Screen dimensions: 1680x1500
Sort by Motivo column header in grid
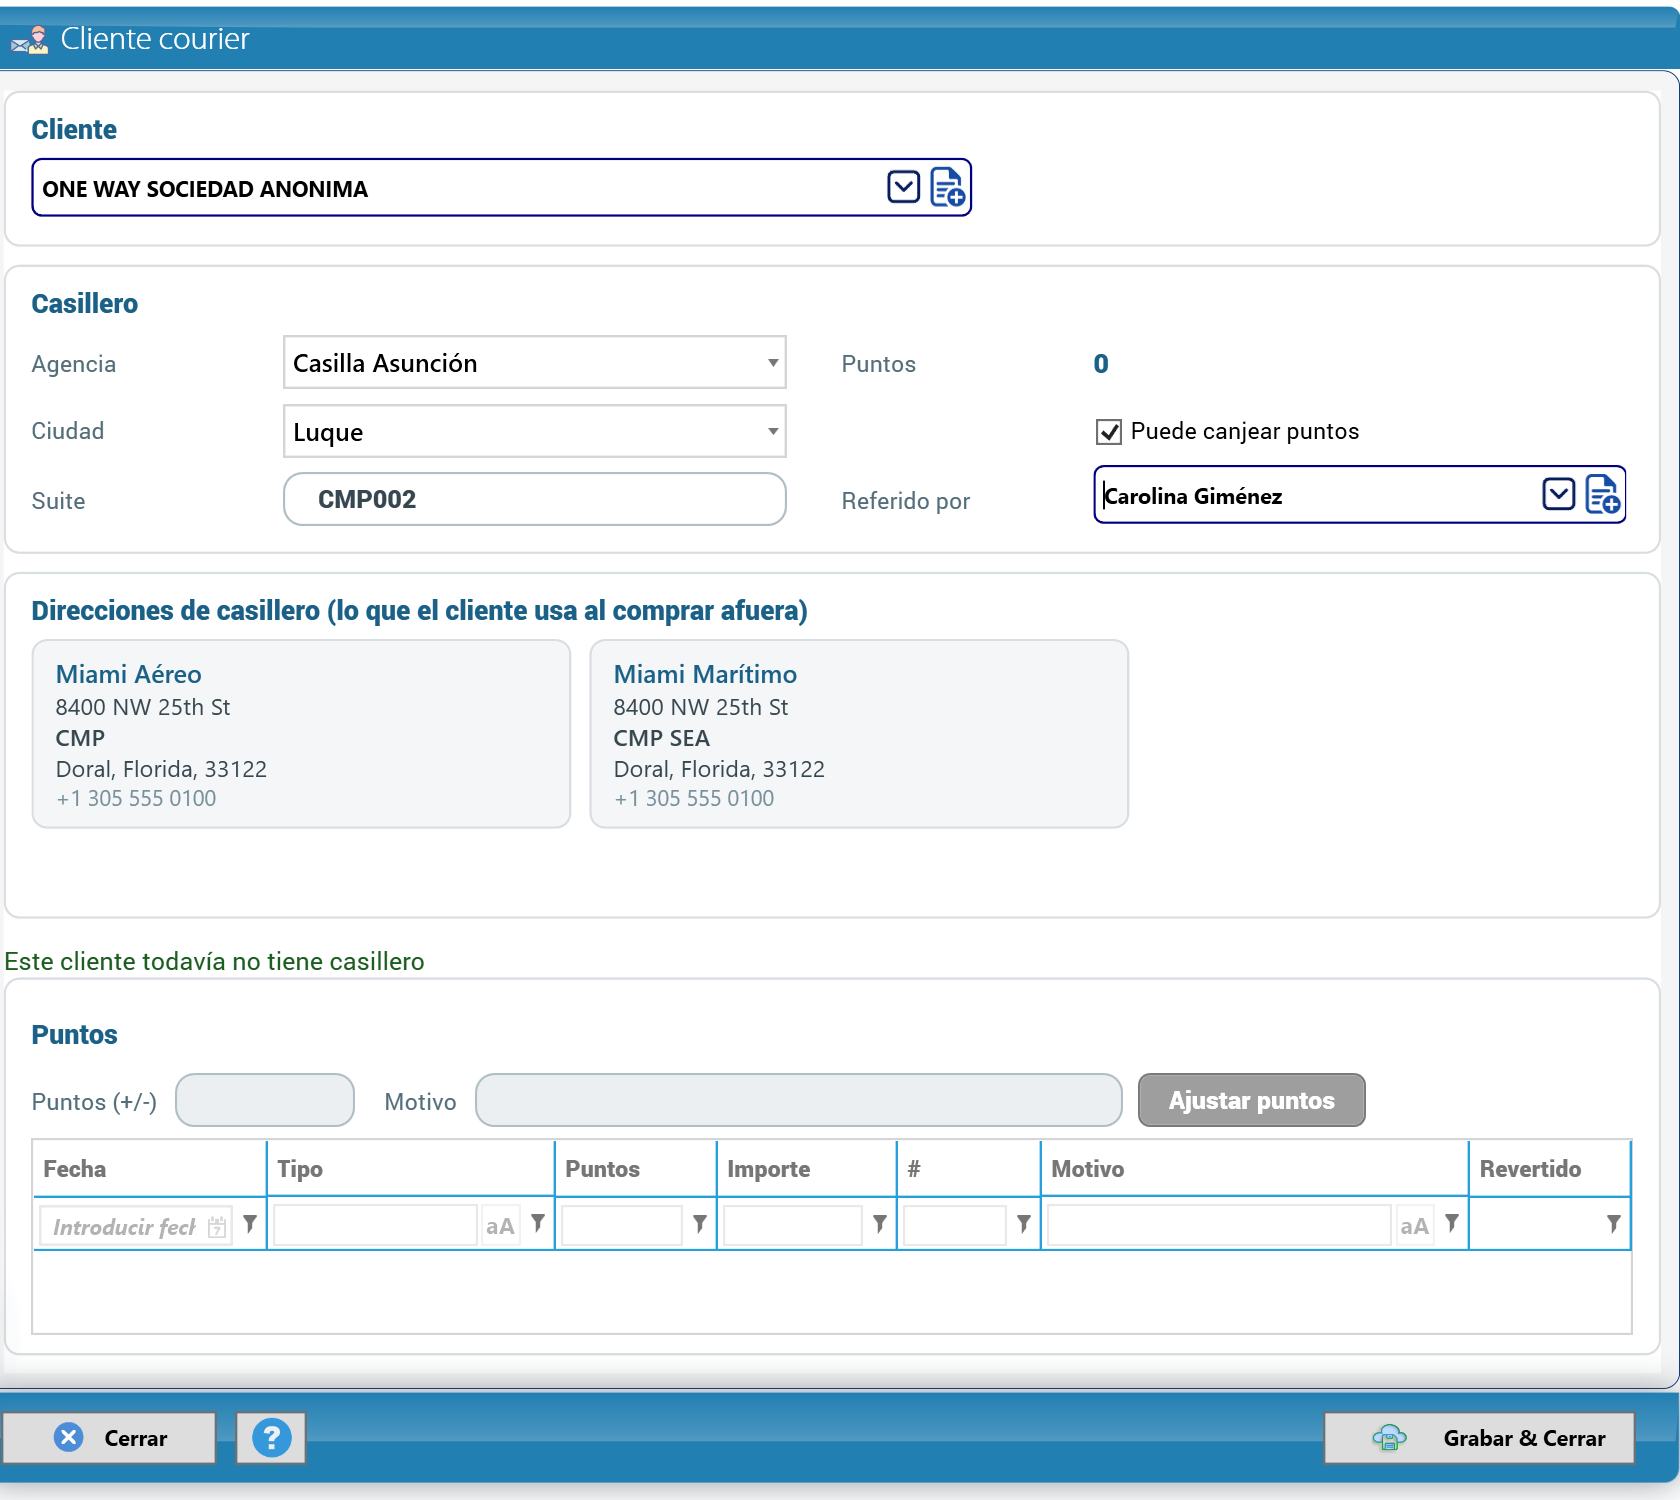coord(1254,1169)
